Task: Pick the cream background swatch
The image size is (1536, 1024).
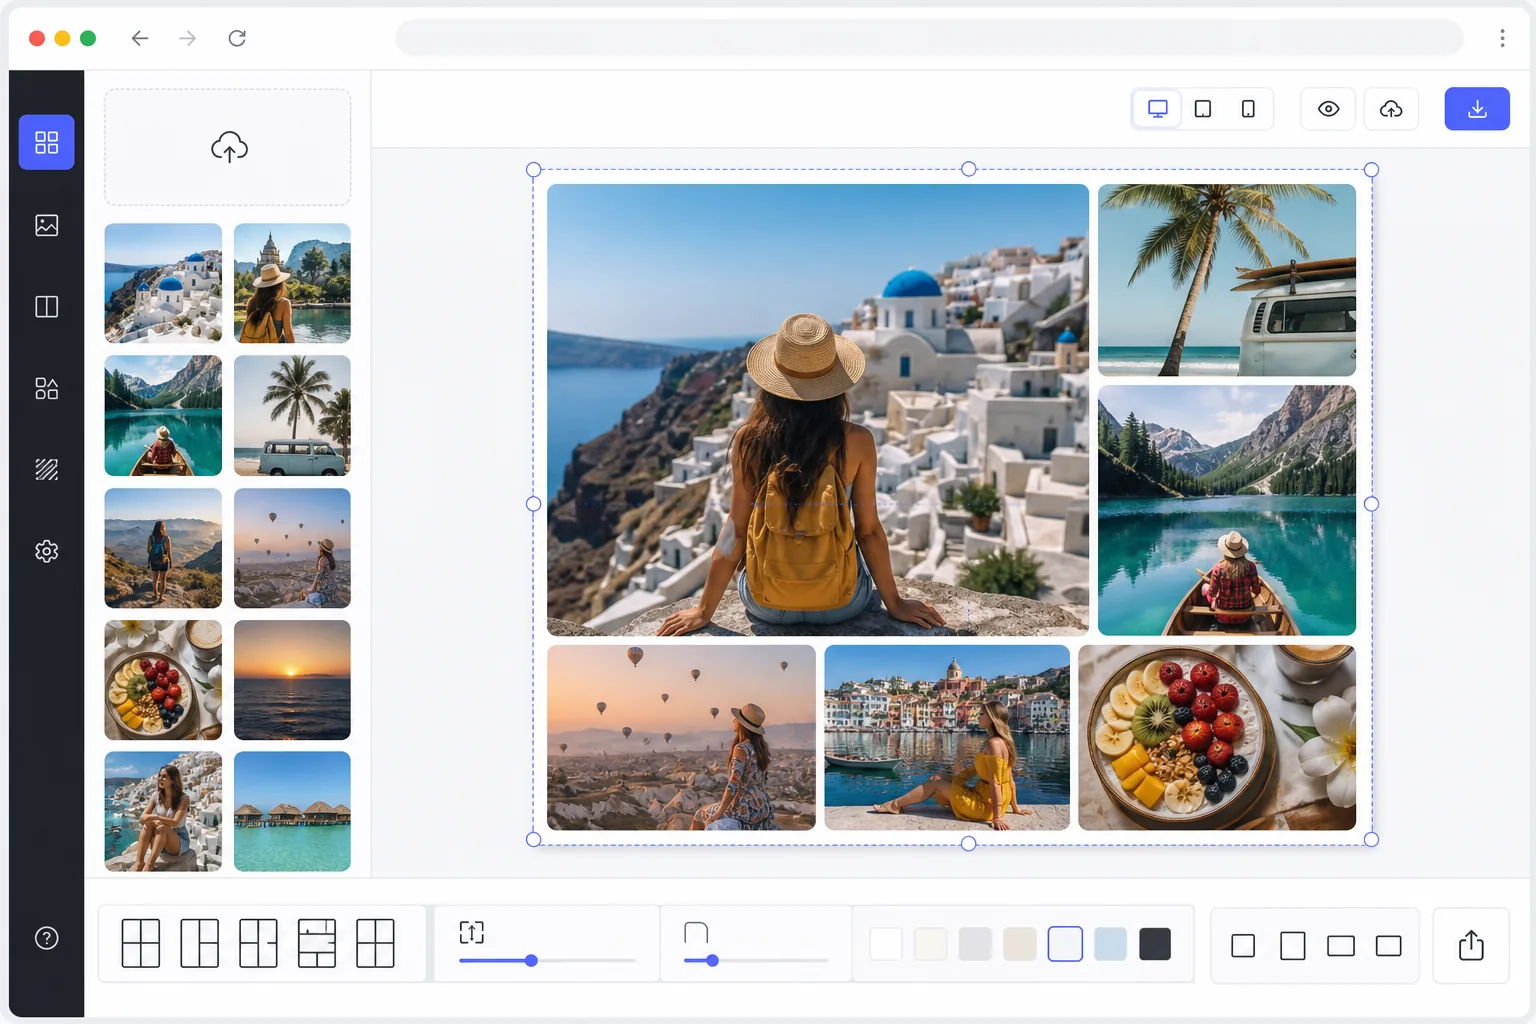Action: pyautogui.click(x=930, y=944)
